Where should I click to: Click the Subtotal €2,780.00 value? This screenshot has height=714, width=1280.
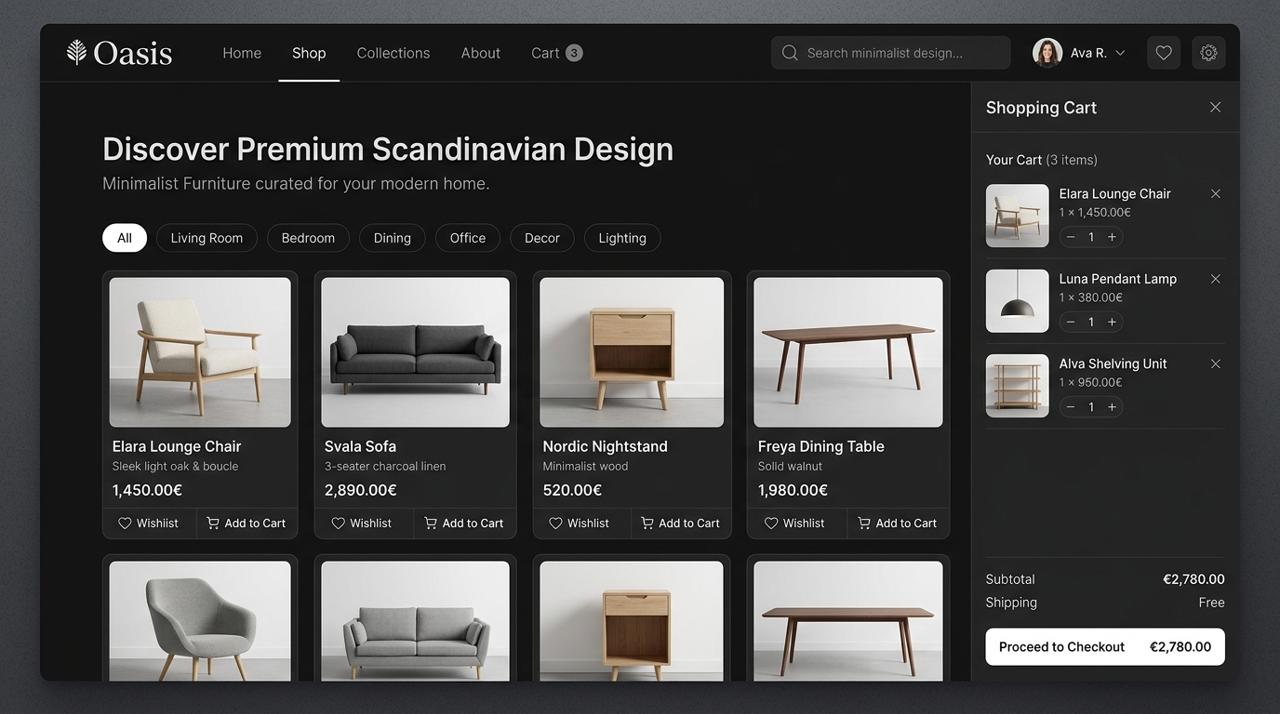1193,579
